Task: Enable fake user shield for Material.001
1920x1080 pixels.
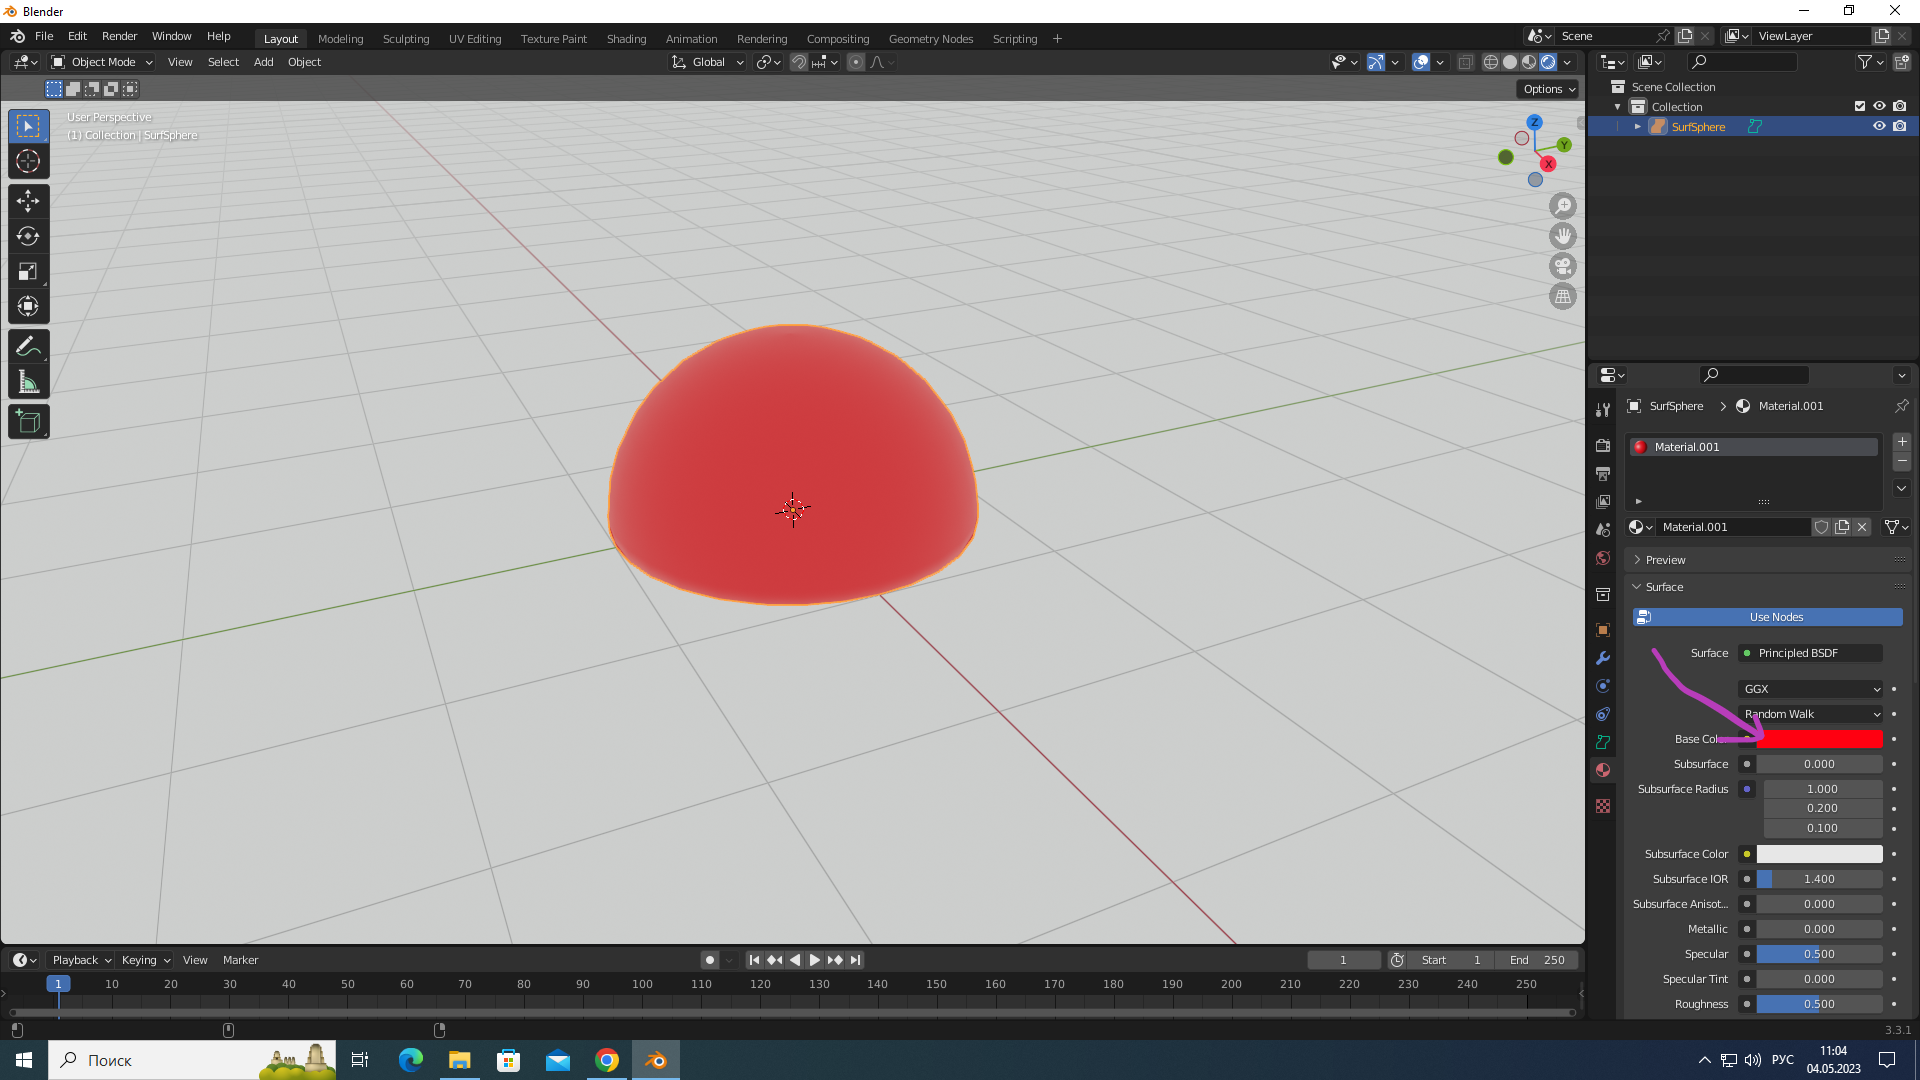Action: coord(1822,527)
